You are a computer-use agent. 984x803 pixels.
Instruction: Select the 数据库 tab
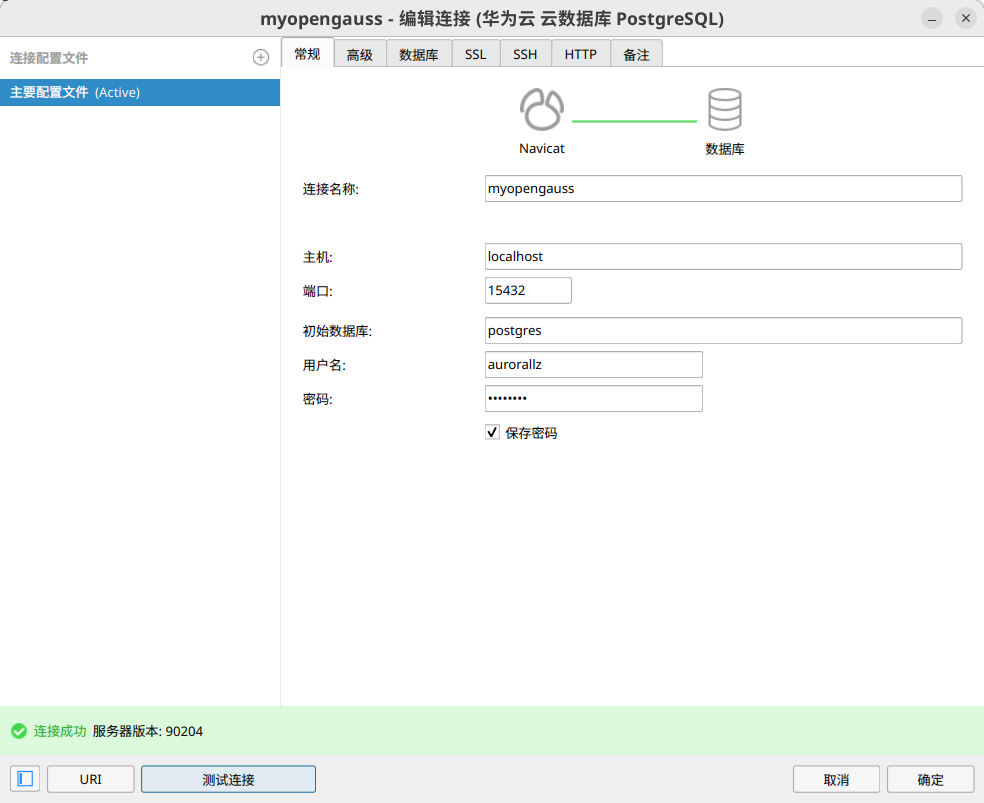pyautogui.click(x=418, y=54)
